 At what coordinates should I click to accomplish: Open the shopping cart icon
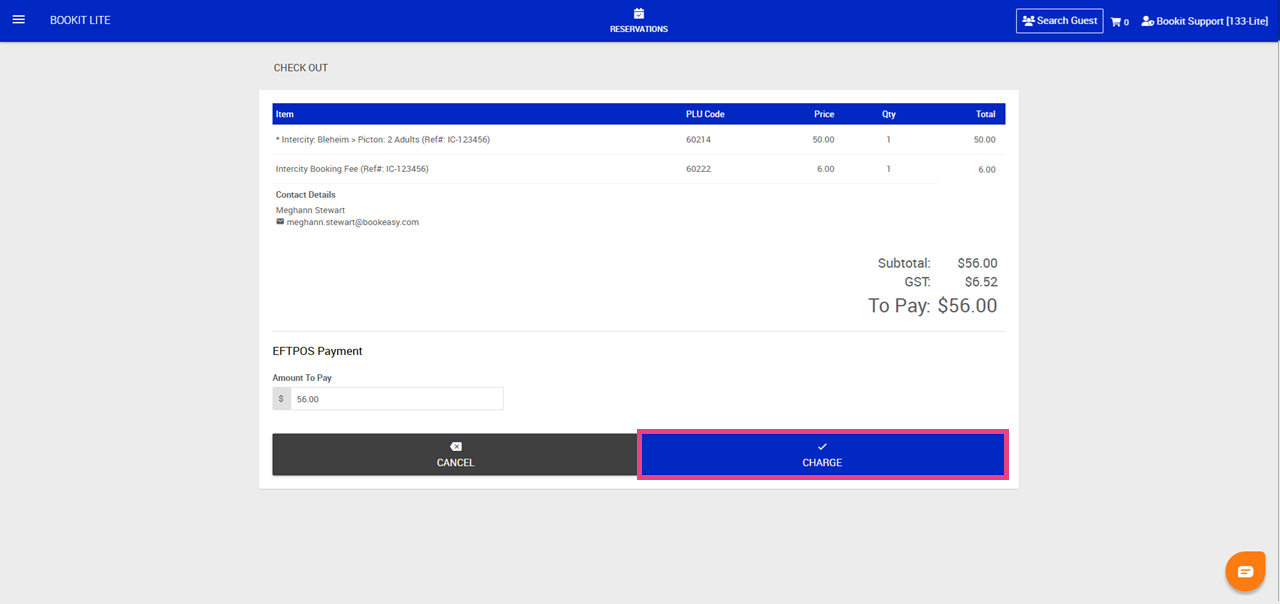[1115, 21]
